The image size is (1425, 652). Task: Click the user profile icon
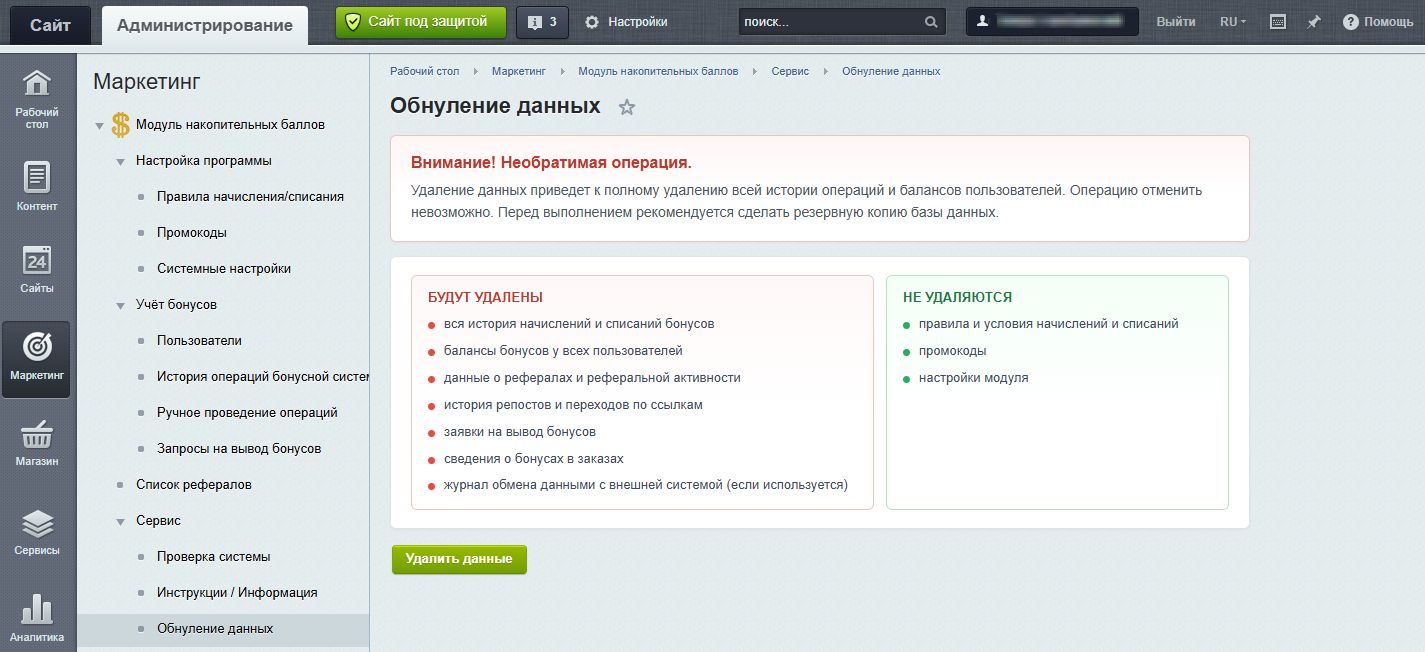(x=983, y=21)
